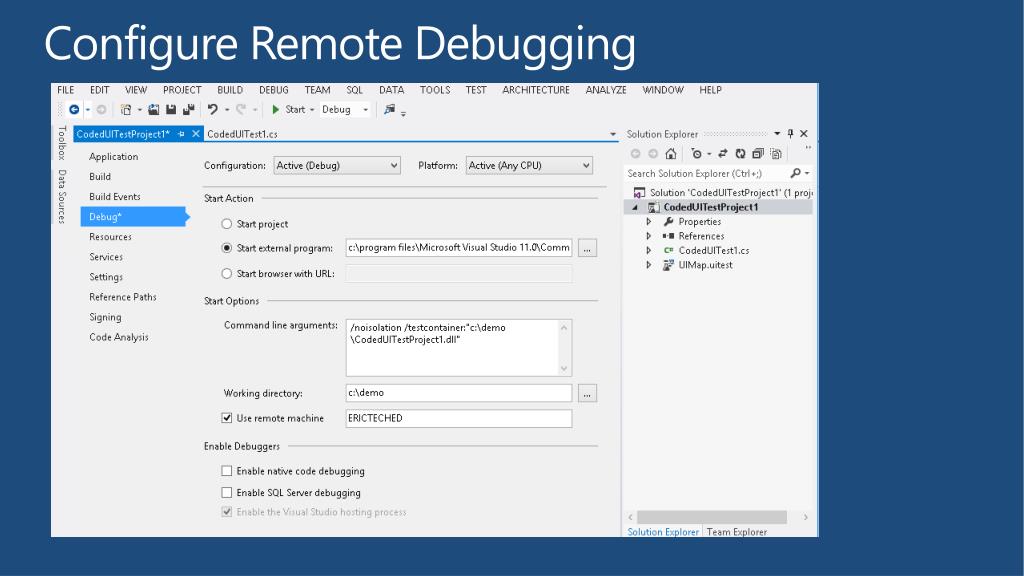Click the remote machine name field
The image size is (1024, 576).
coord(459,419)
